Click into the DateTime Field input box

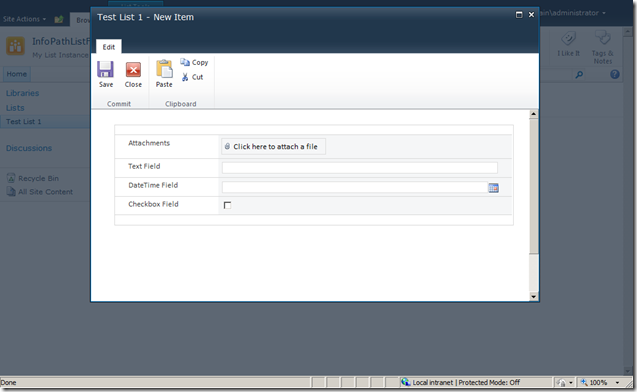click(355, 187)
